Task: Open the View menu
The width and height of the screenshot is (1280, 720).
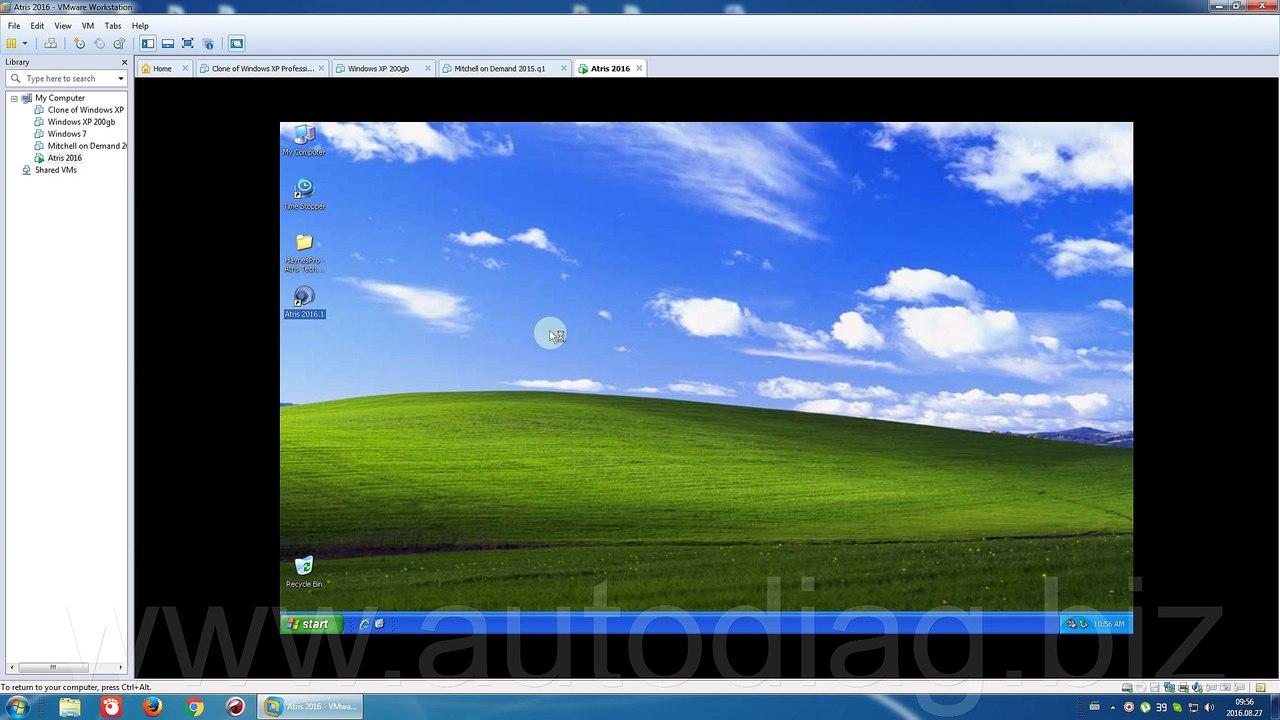Action: click(x=63, y=26)
